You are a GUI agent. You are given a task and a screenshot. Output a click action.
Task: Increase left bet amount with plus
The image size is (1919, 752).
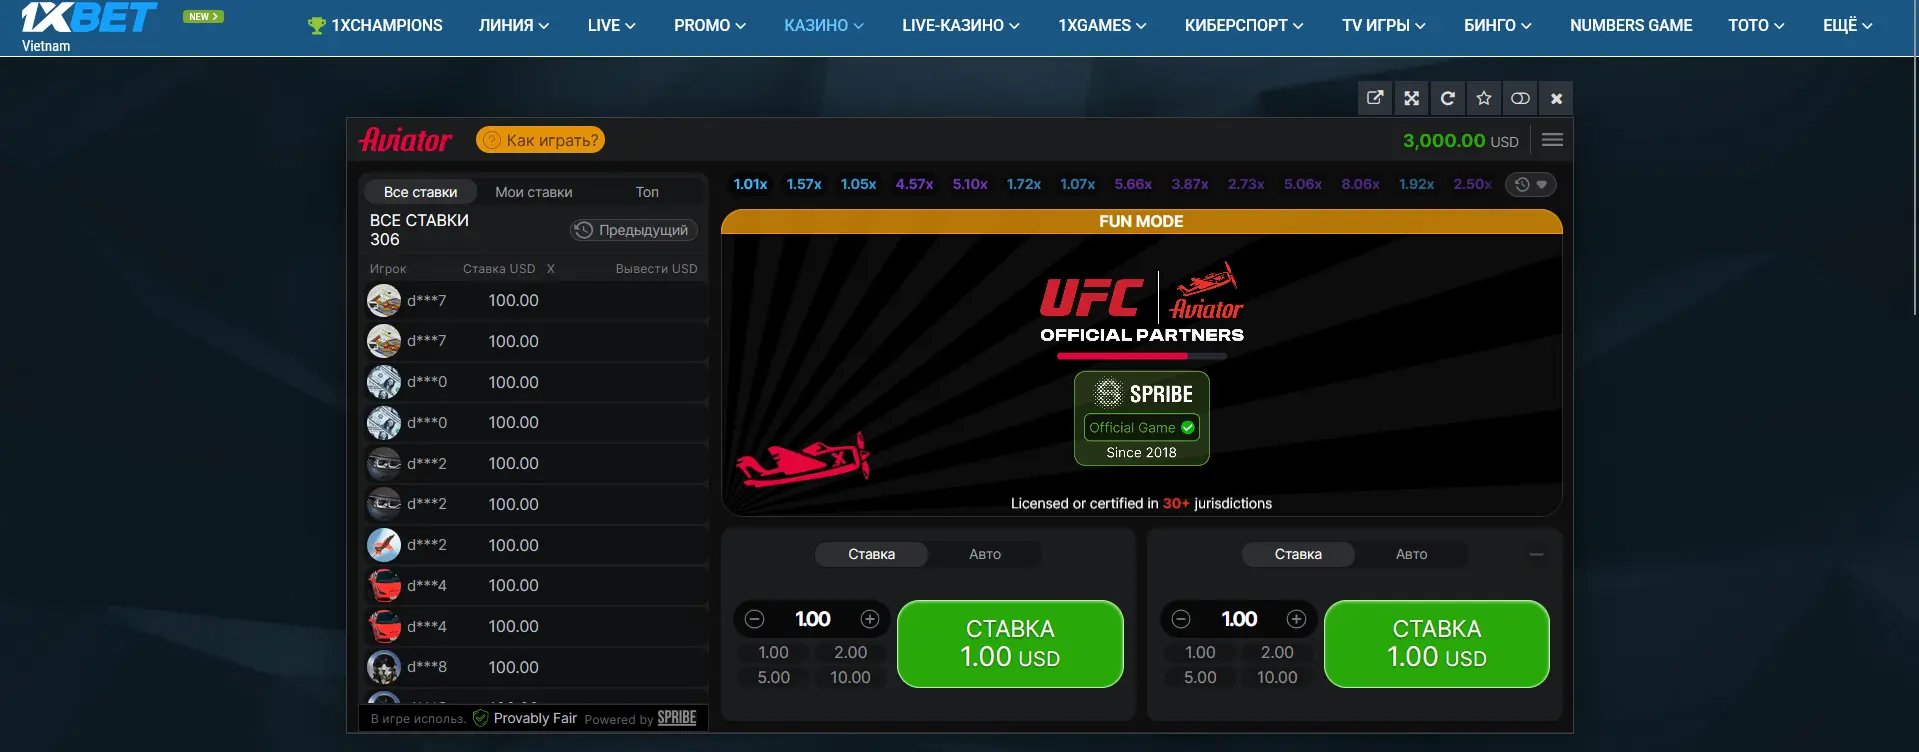coord(870,619)
